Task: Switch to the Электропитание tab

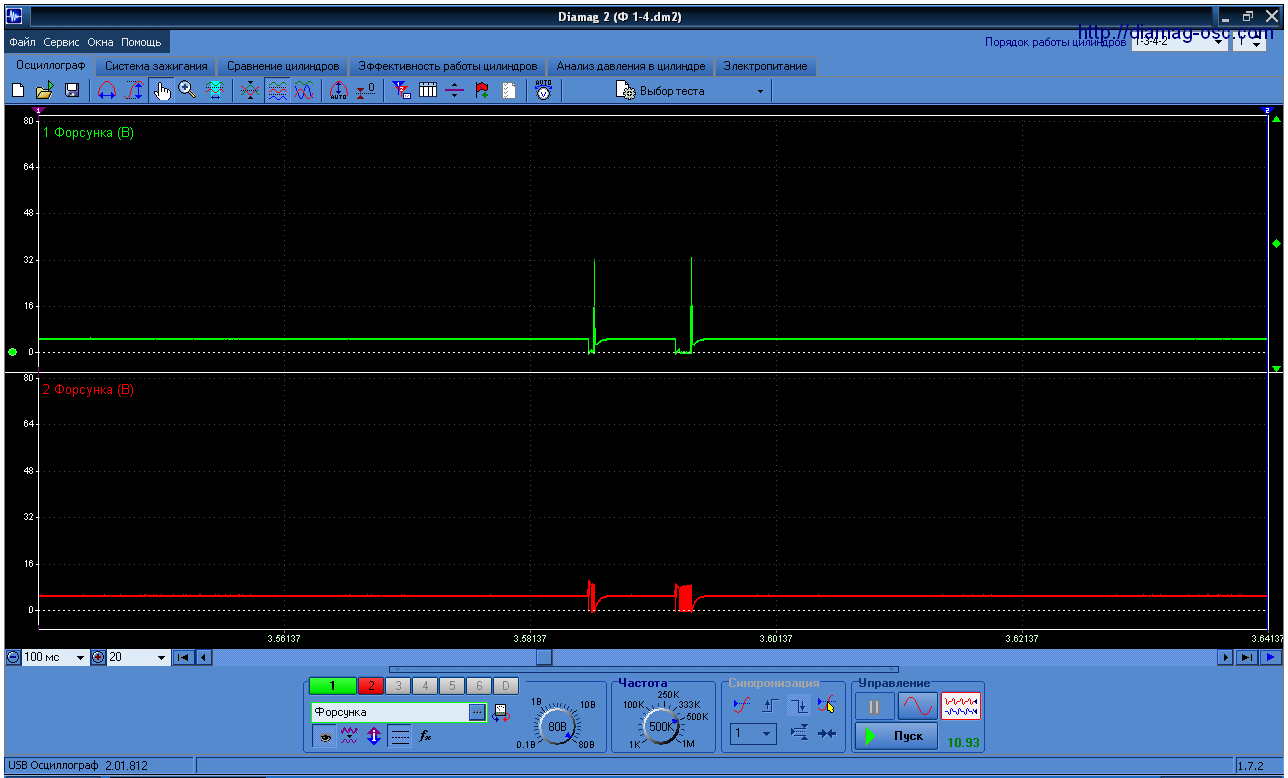Action: tap(766, 66)
